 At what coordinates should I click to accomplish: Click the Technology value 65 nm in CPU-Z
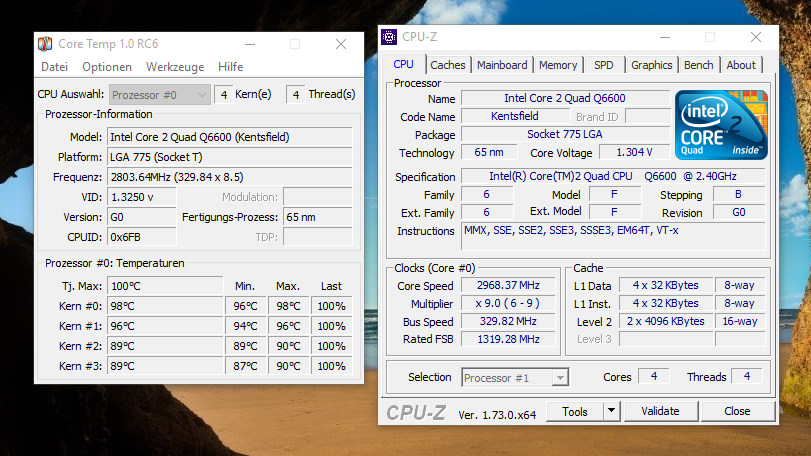point(489,153)
